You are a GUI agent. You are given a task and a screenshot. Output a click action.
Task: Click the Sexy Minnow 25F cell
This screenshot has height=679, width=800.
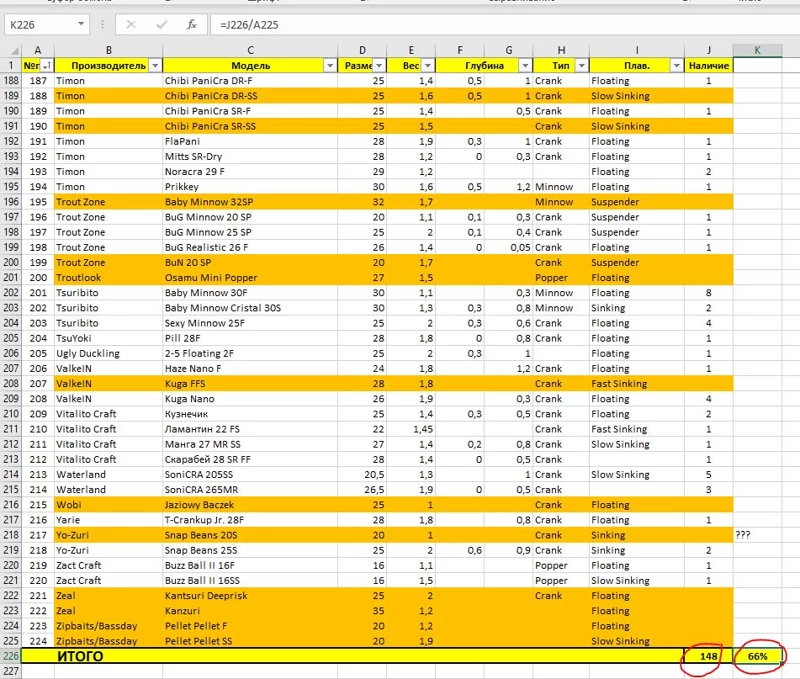coord(250,323)
